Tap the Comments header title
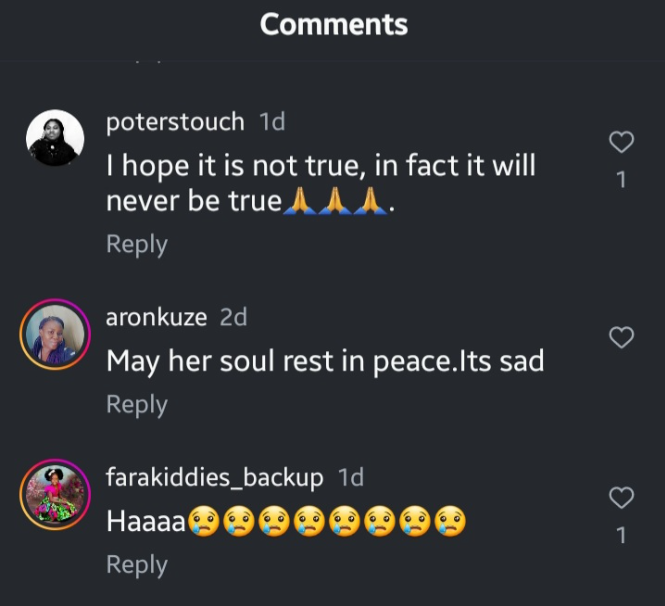 pos(334,25)
